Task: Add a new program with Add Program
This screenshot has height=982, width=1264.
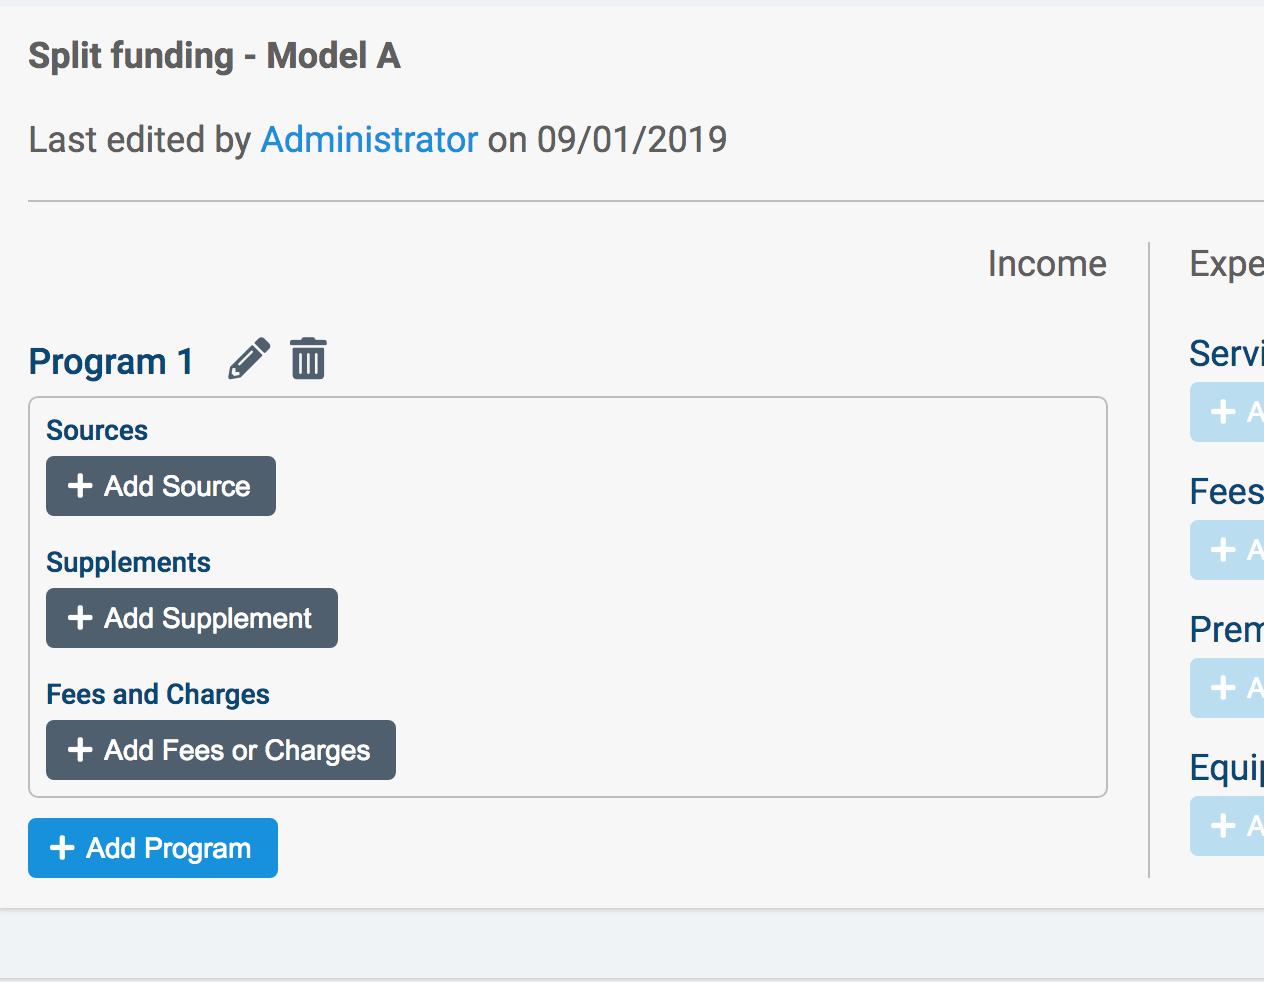Action: click(153, 848)
